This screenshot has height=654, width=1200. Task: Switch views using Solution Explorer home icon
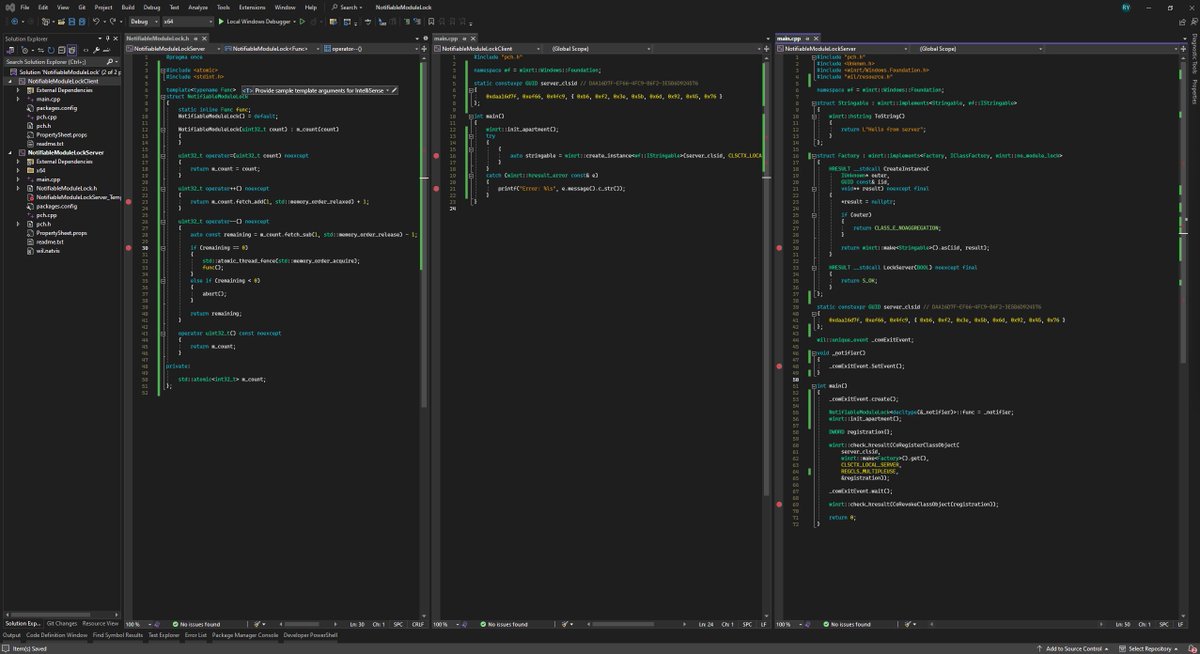coord(11,50)
